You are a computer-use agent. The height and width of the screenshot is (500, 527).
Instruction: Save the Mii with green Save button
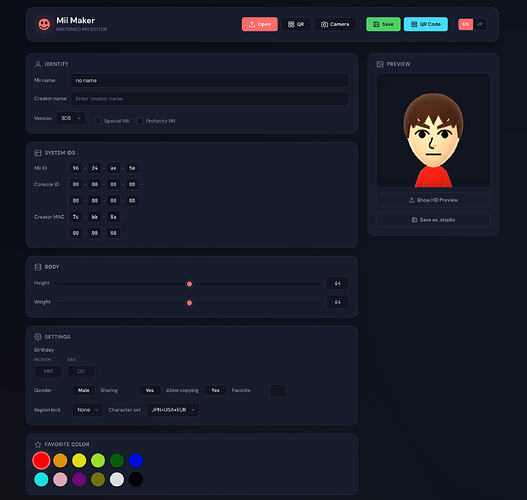pos(383,24)
